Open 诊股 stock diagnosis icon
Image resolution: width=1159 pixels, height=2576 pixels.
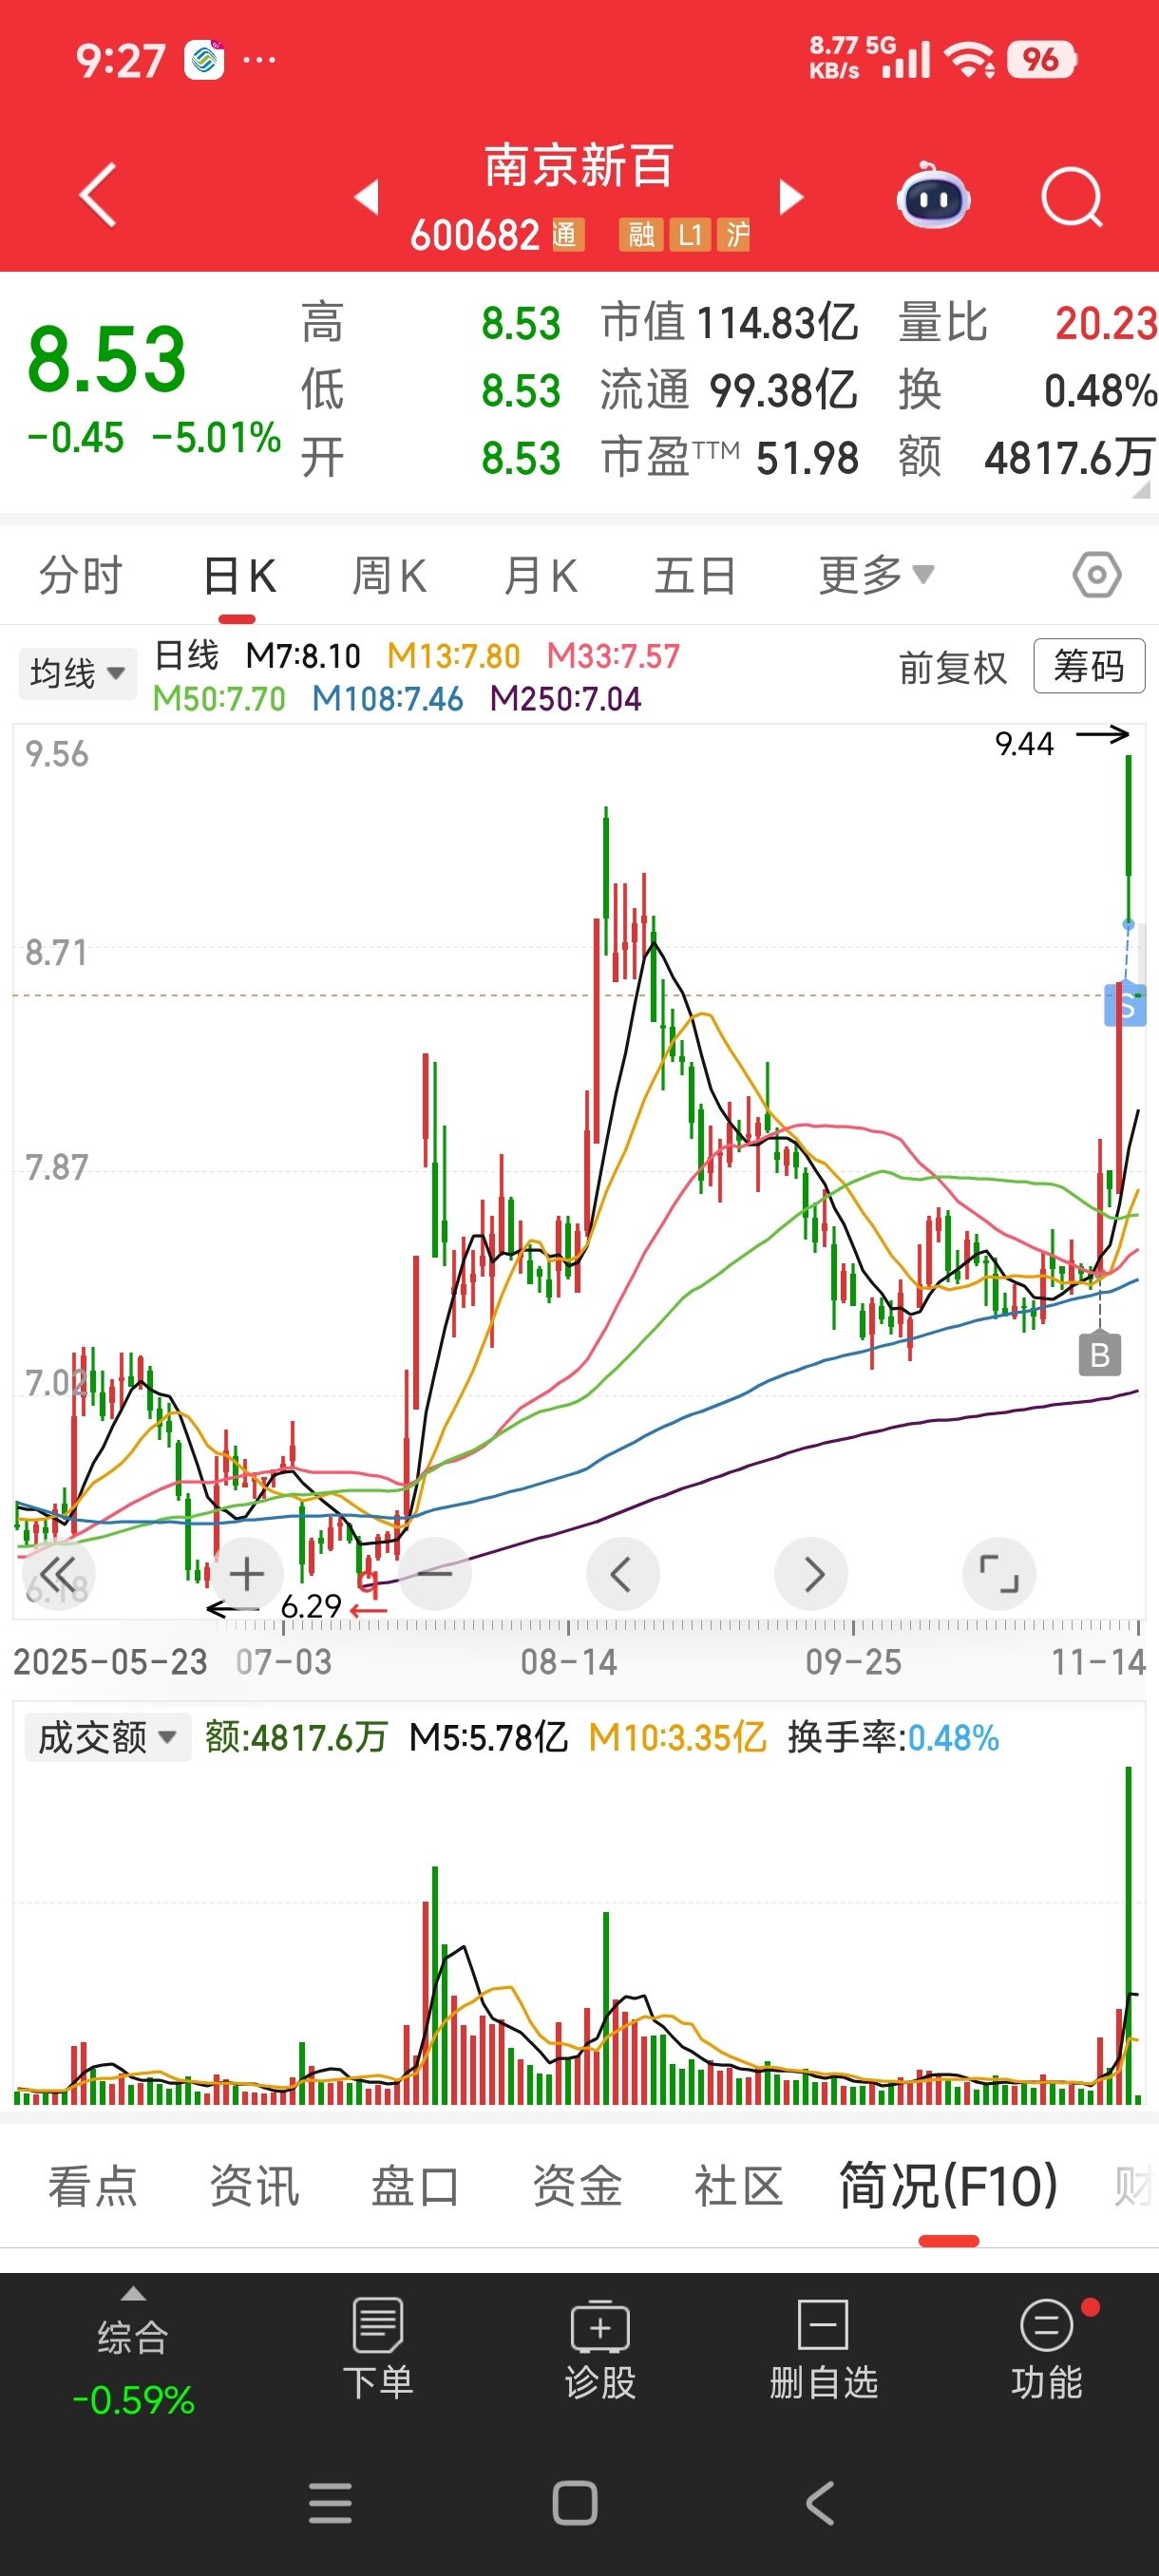pyautogui.click(x=600, y=2348)
